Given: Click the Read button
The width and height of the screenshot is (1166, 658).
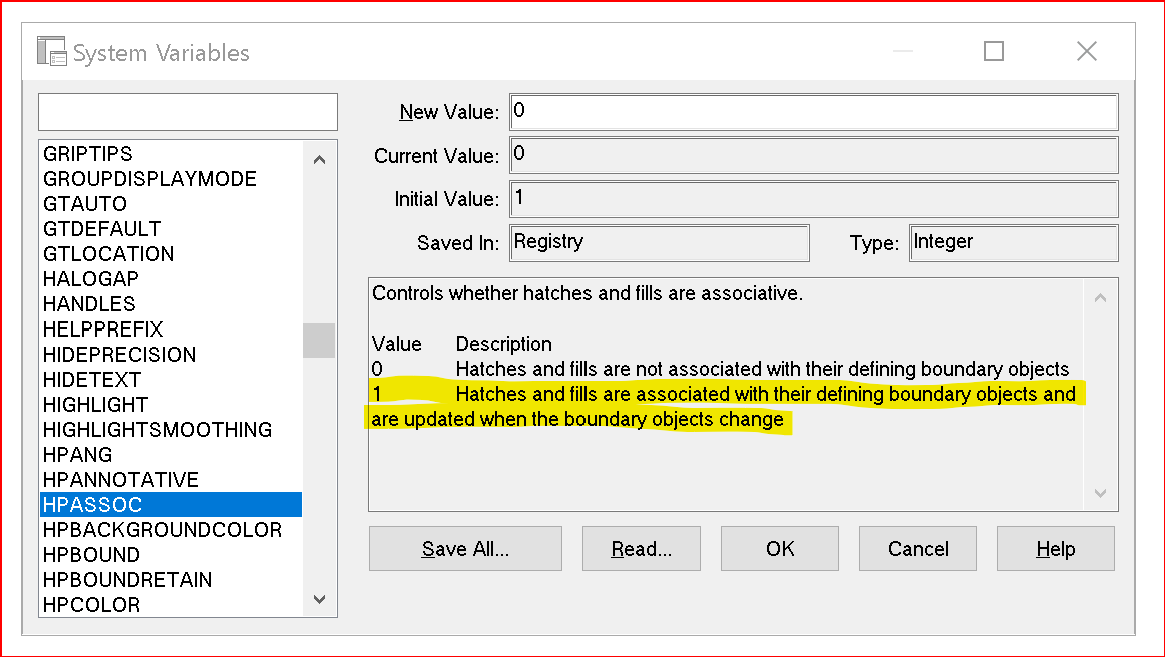Looking at the screenshot, I should pos(642,549).
